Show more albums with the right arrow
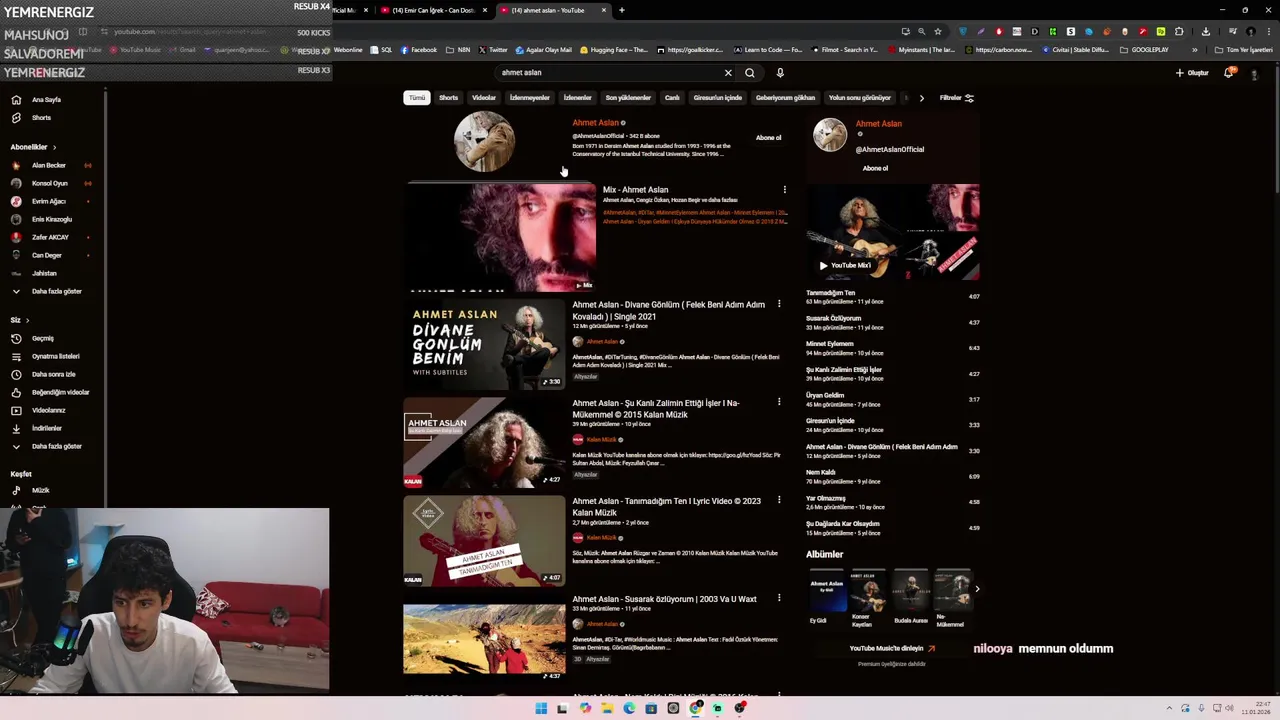Viewport: 1280px width, 720px height. (977, 589)
